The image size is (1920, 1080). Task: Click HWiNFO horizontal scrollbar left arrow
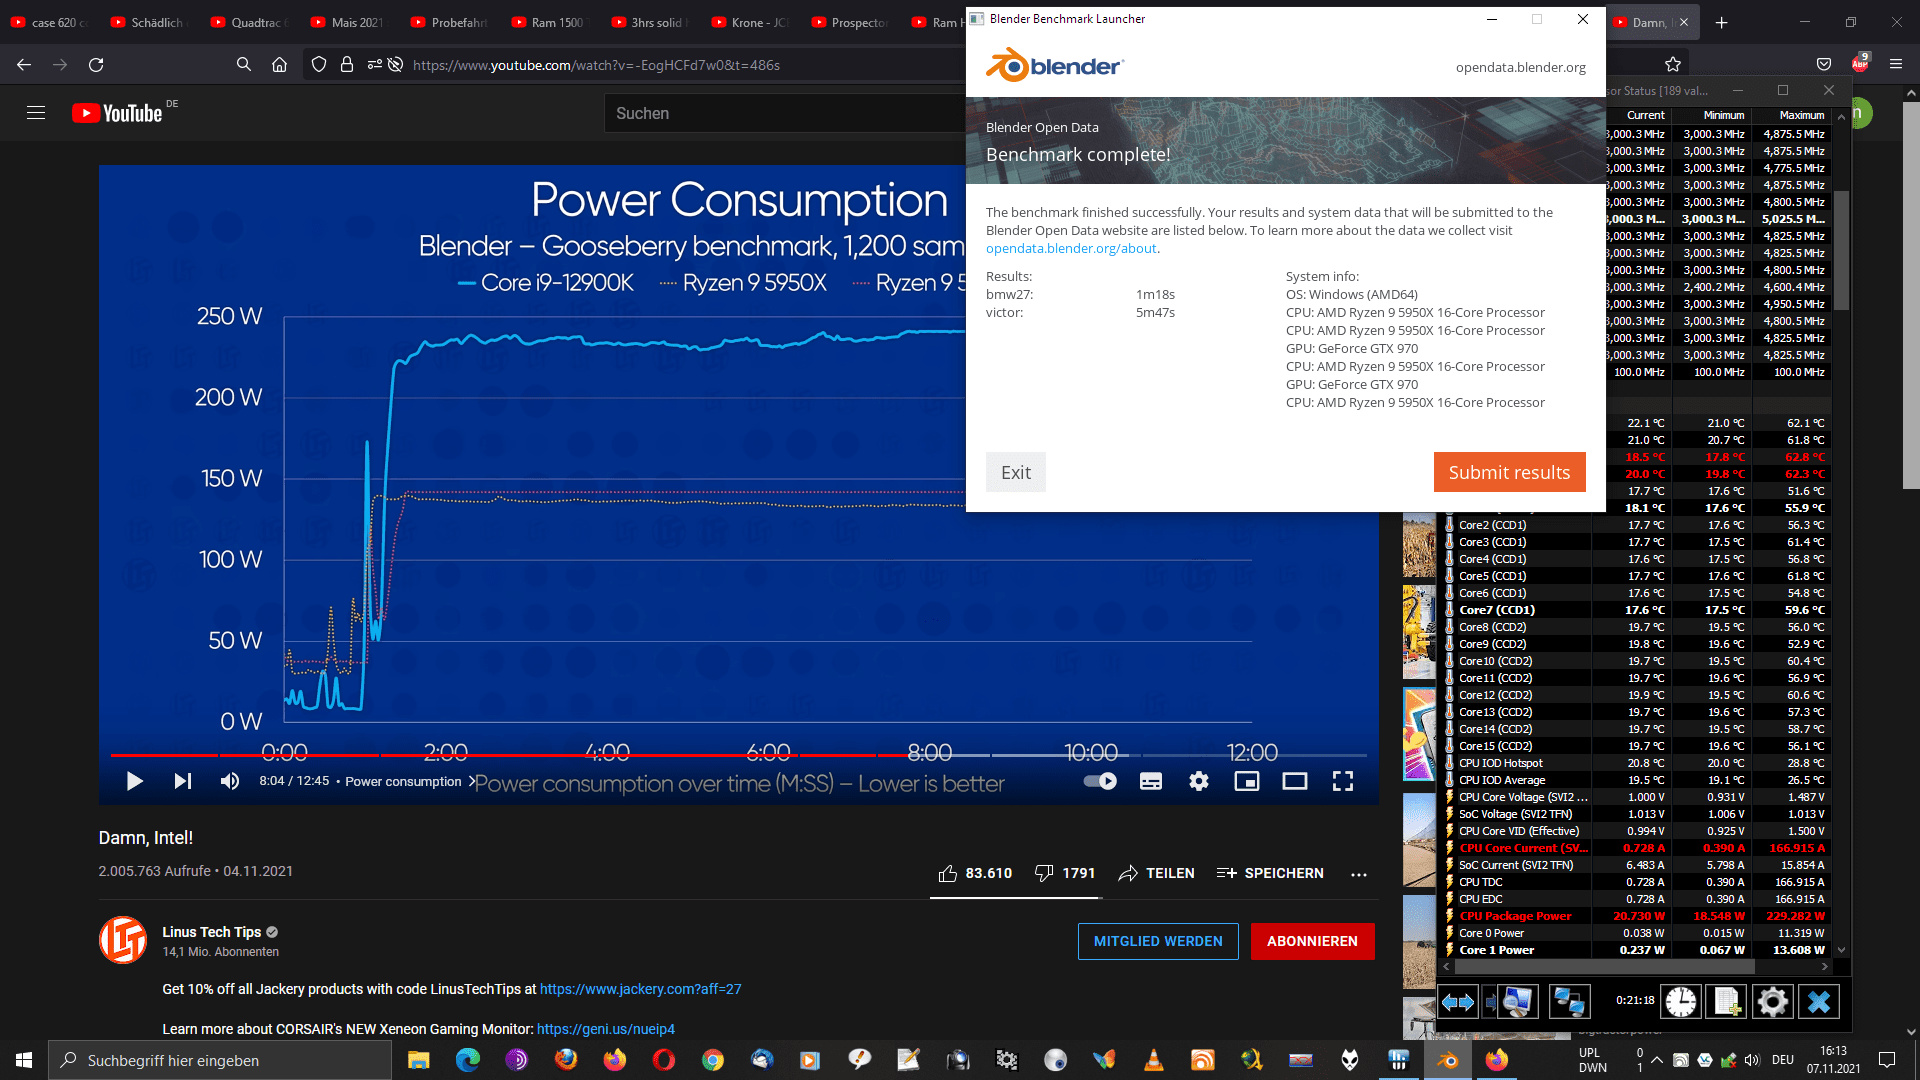1446,967
